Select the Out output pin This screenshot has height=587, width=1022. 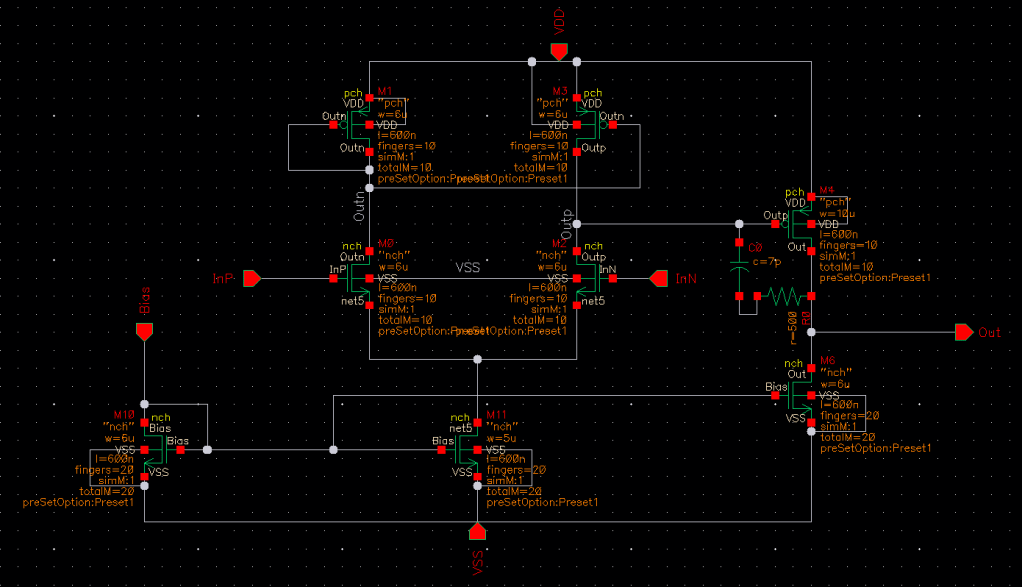coord(963,332)
